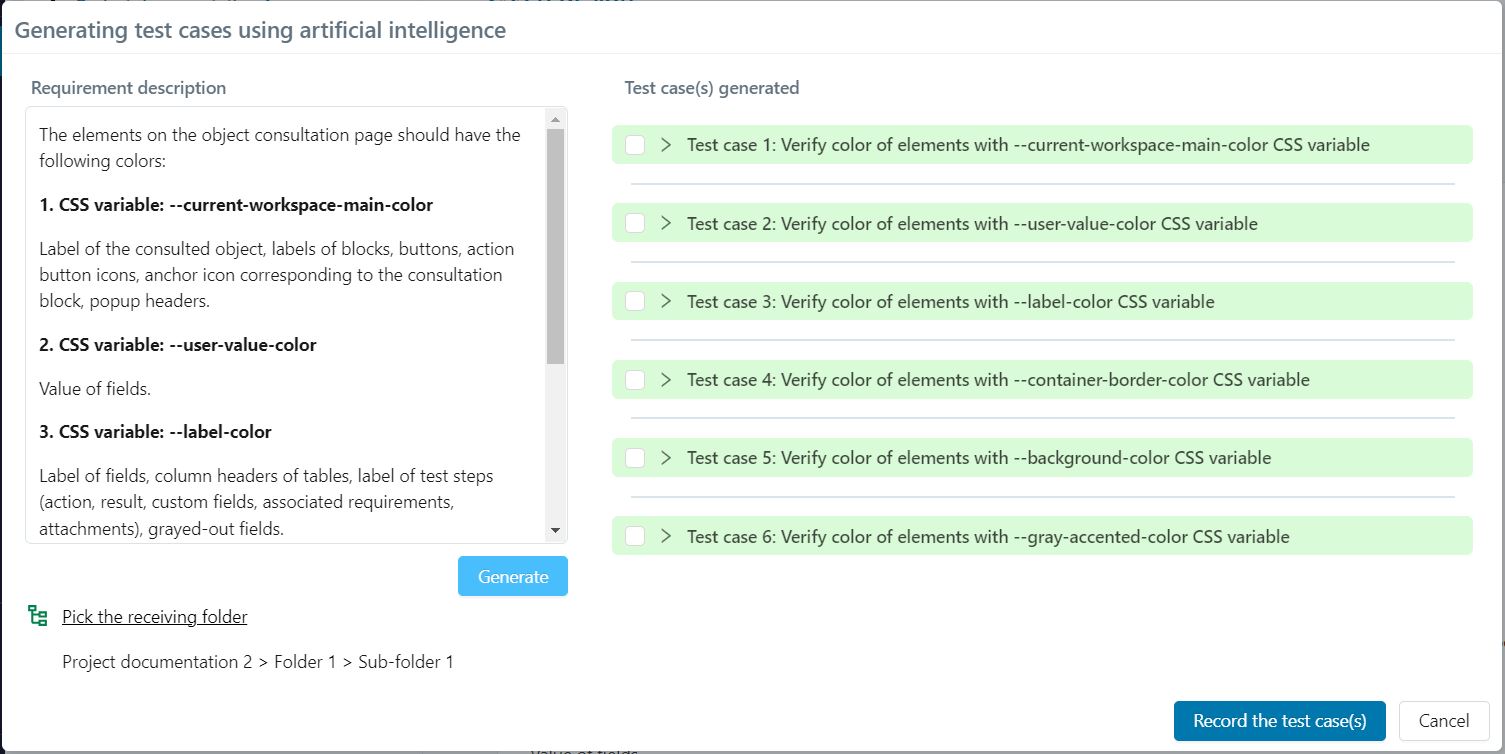Enable checkbox for Test case 2
The width and height of the screenshot is (1505, 754).
pos(634,222)
